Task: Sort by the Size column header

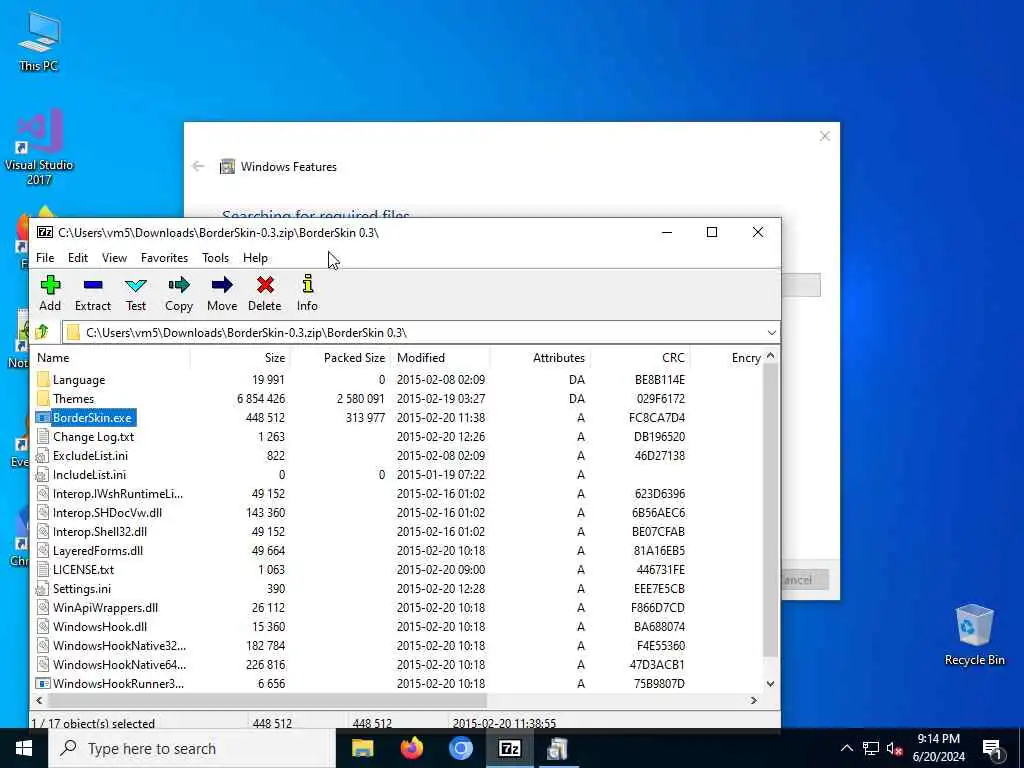Action: (240, 358)
